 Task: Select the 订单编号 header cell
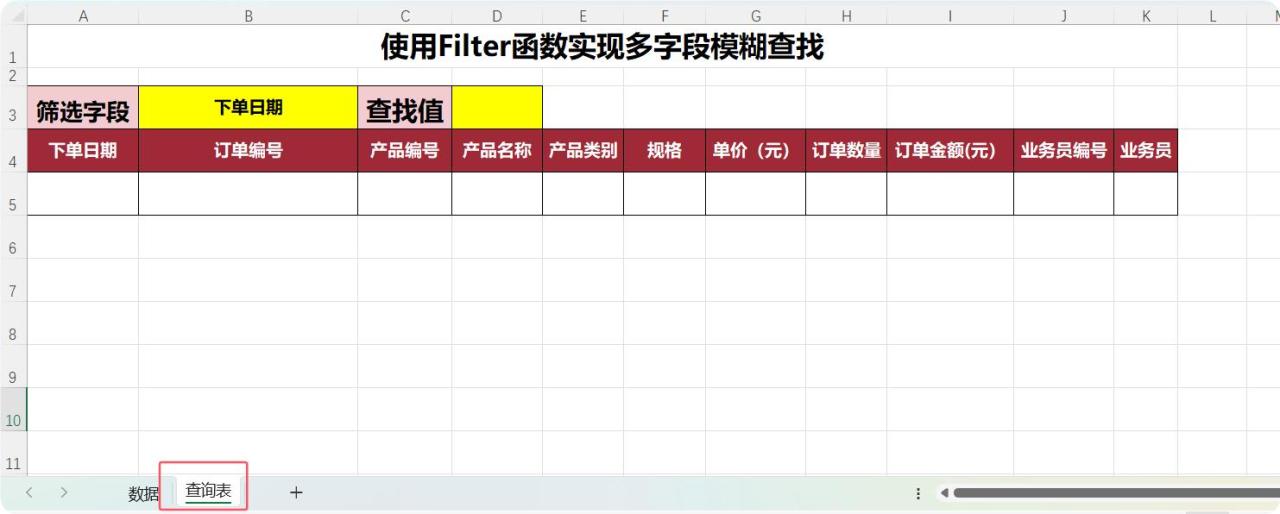(248, 151)
